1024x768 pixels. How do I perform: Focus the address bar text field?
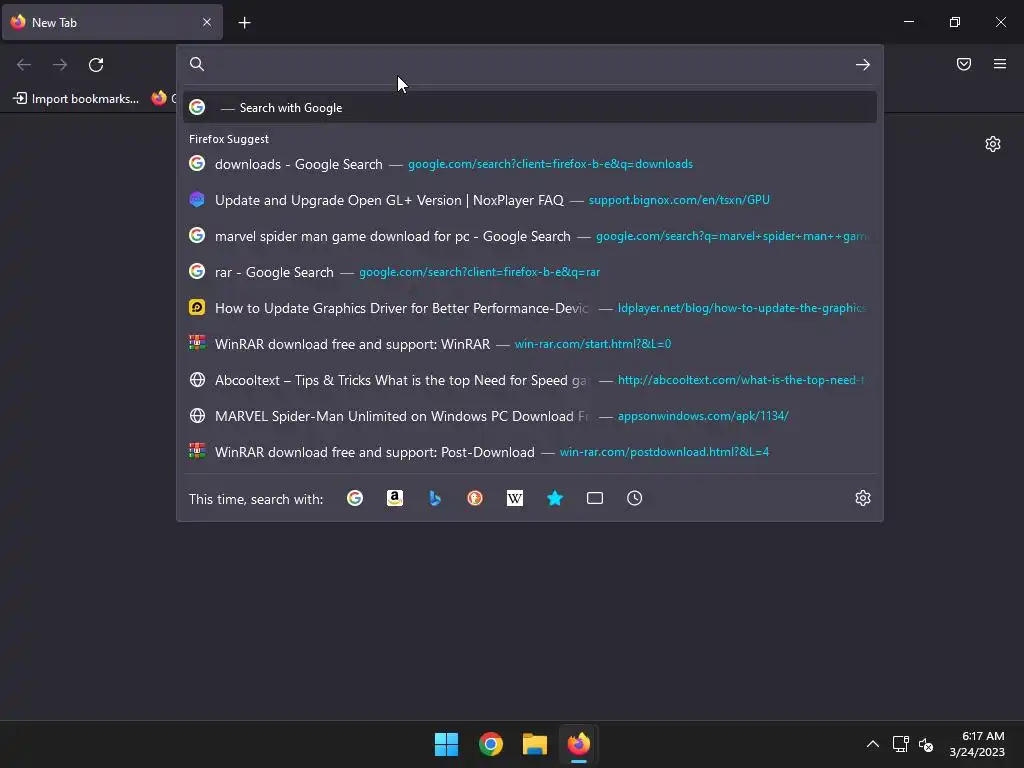pyautogui.click(x=530, y=64)
